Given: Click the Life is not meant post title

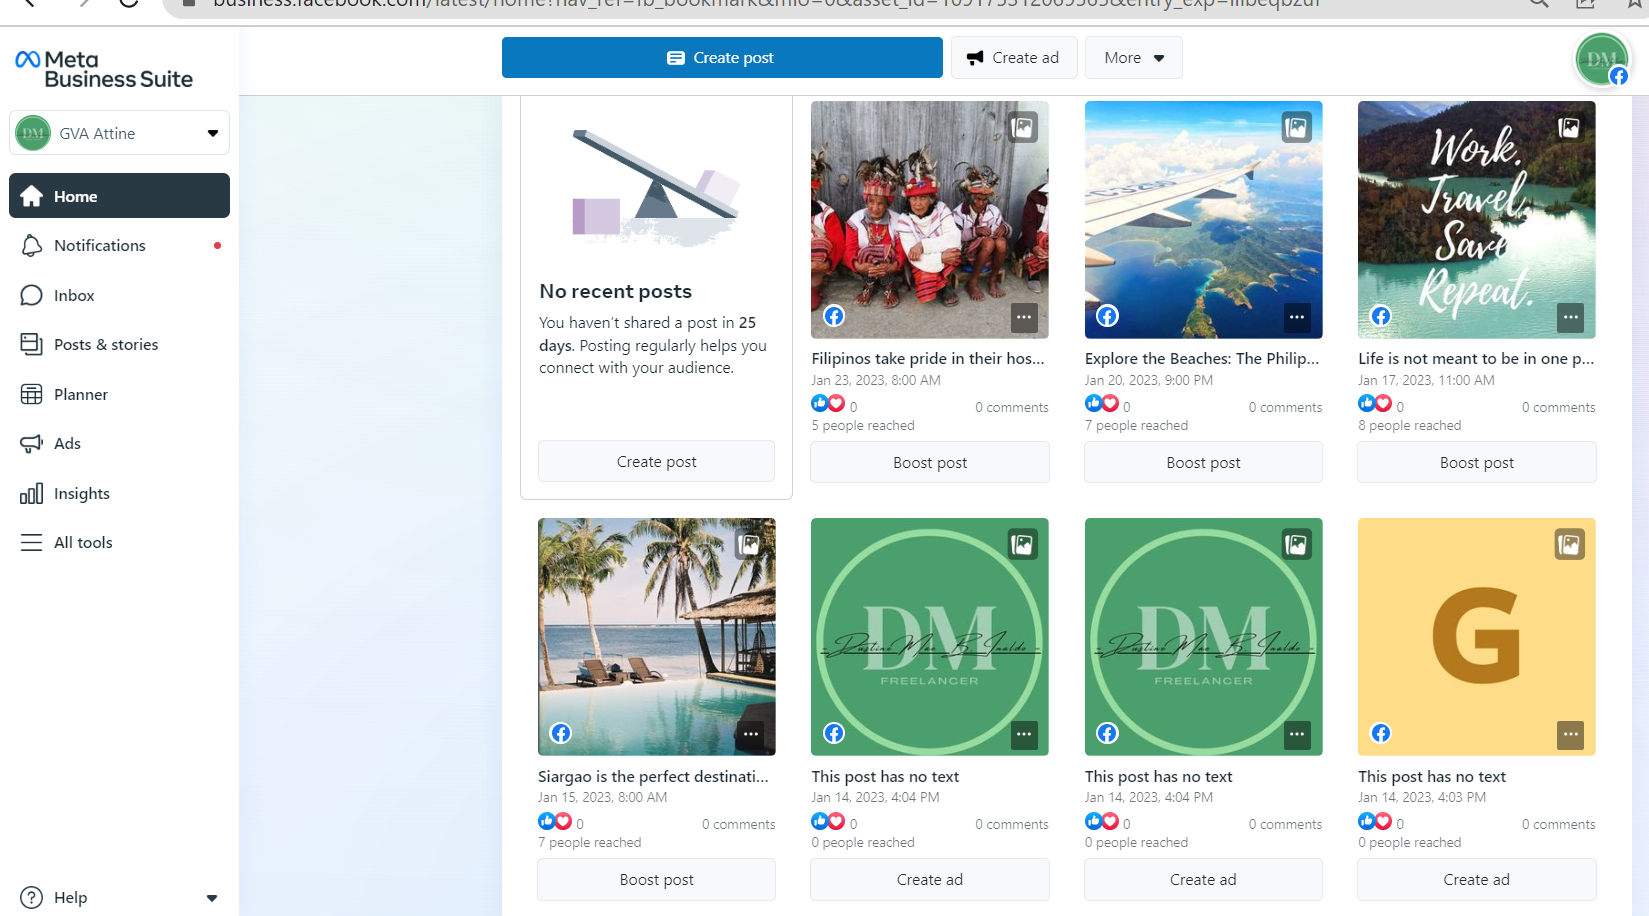Looking at the screenshot, I should 1476,359.
